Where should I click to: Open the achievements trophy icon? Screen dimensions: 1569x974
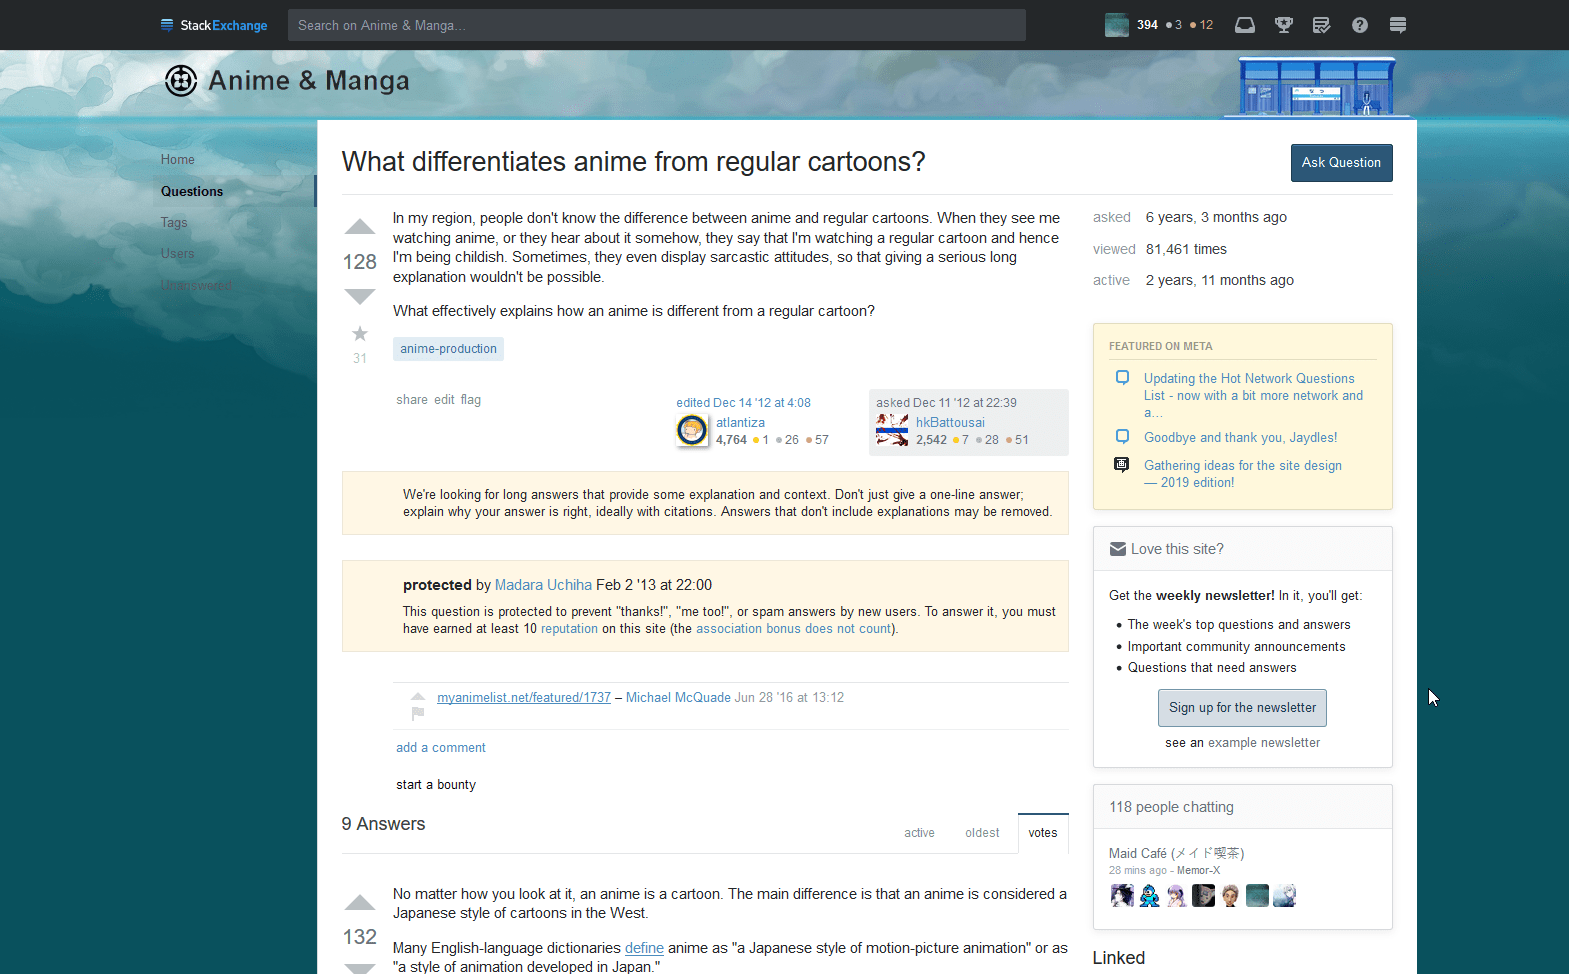pyautogui.click(x=1283, y=25)
